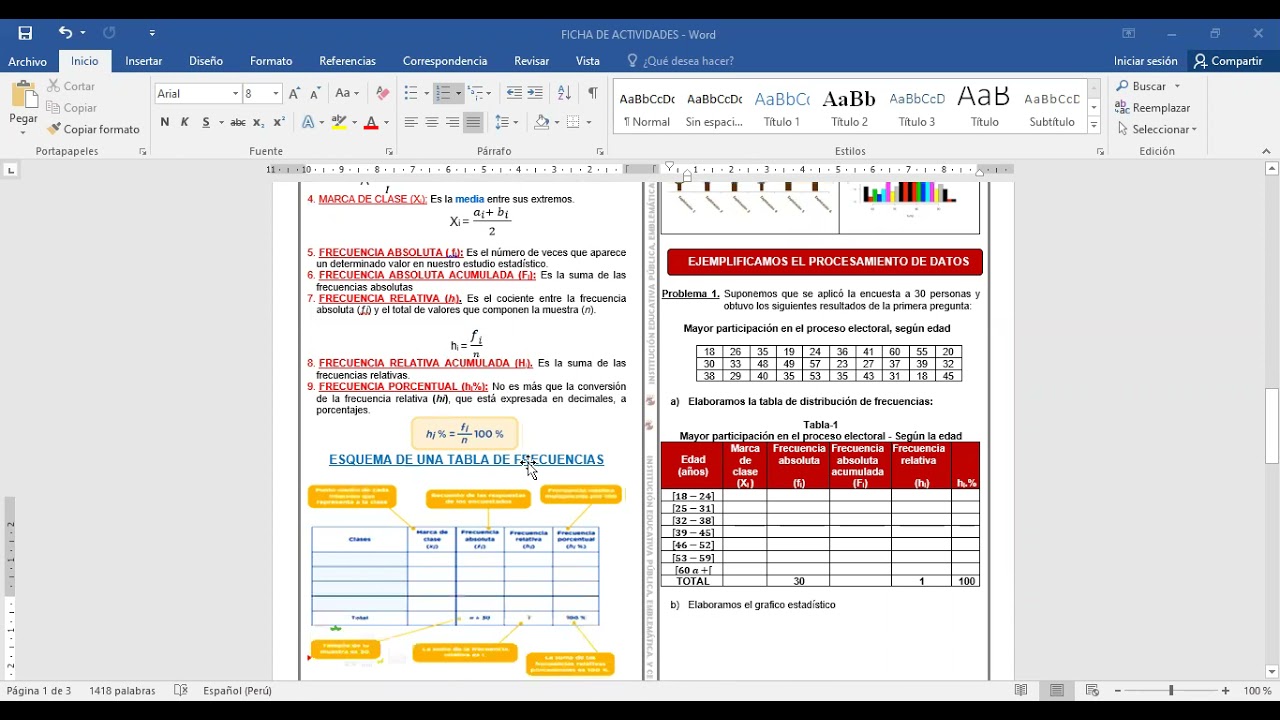Decrease the paragraph indent

coord(514,93)
